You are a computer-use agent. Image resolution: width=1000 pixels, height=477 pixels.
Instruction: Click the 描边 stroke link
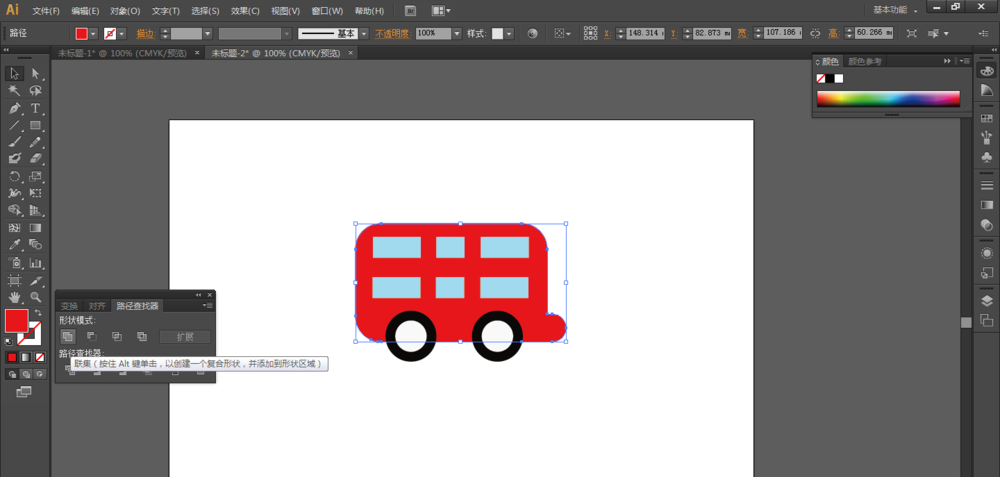click(x=146, y=33)
